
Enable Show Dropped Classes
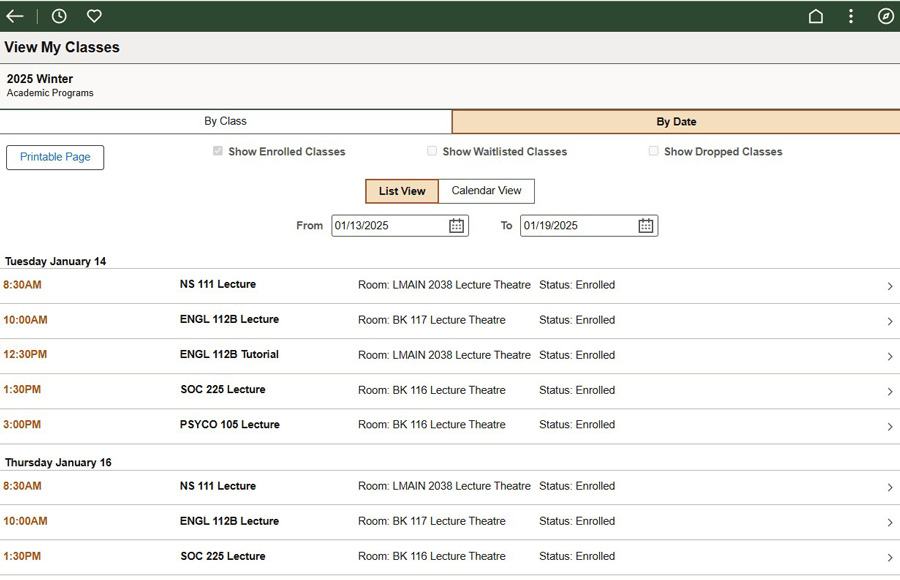pyautogui.click(x=653, y=150)
